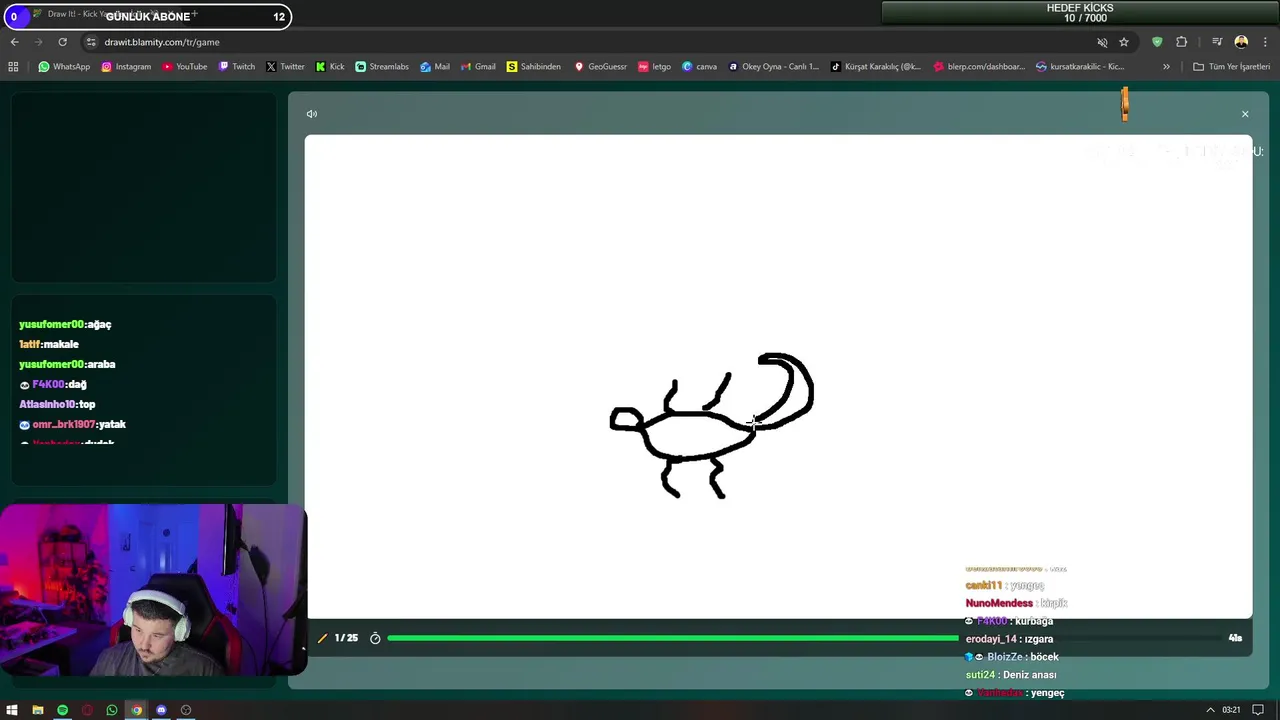This screenshot has height=720, width=1280.
Task: Open the Gmail bookmark
Action: (478, 67)
